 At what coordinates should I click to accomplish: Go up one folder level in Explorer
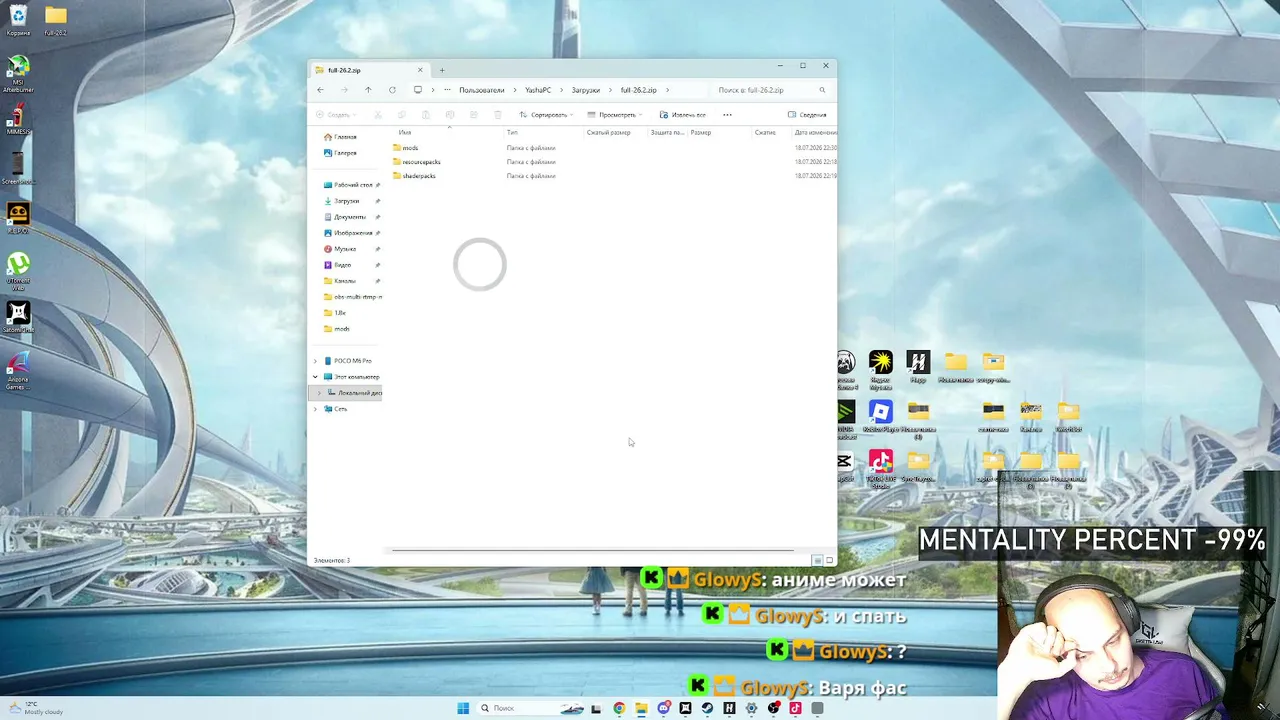click(x=368, y=90)
